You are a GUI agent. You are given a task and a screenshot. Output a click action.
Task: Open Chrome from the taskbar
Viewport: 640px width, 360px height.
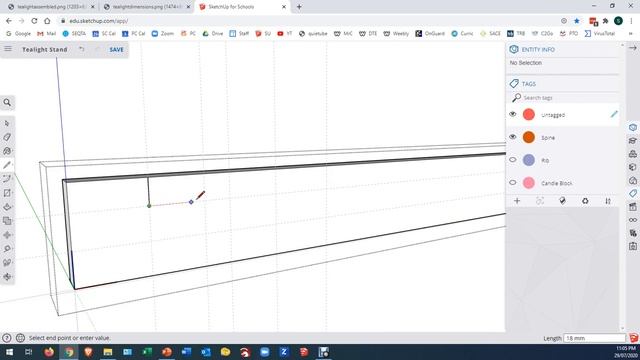point(69,352)
